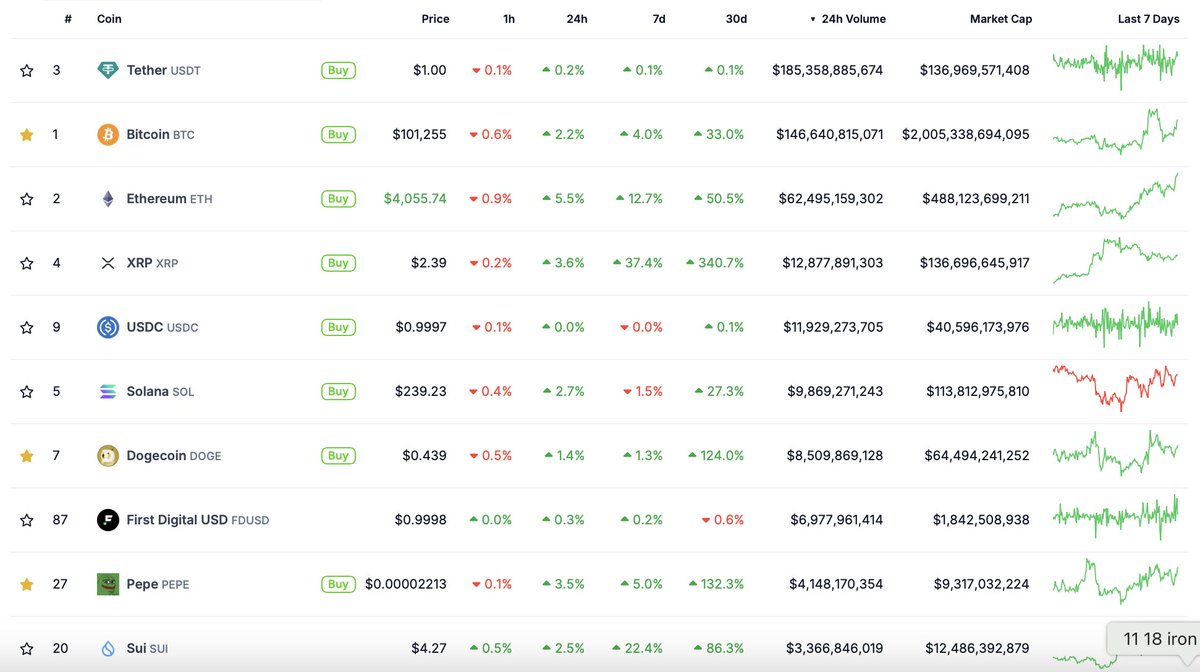Click Buy button in XRP row
Viewport: 1200px width, 672px height.
pos(338,263)
